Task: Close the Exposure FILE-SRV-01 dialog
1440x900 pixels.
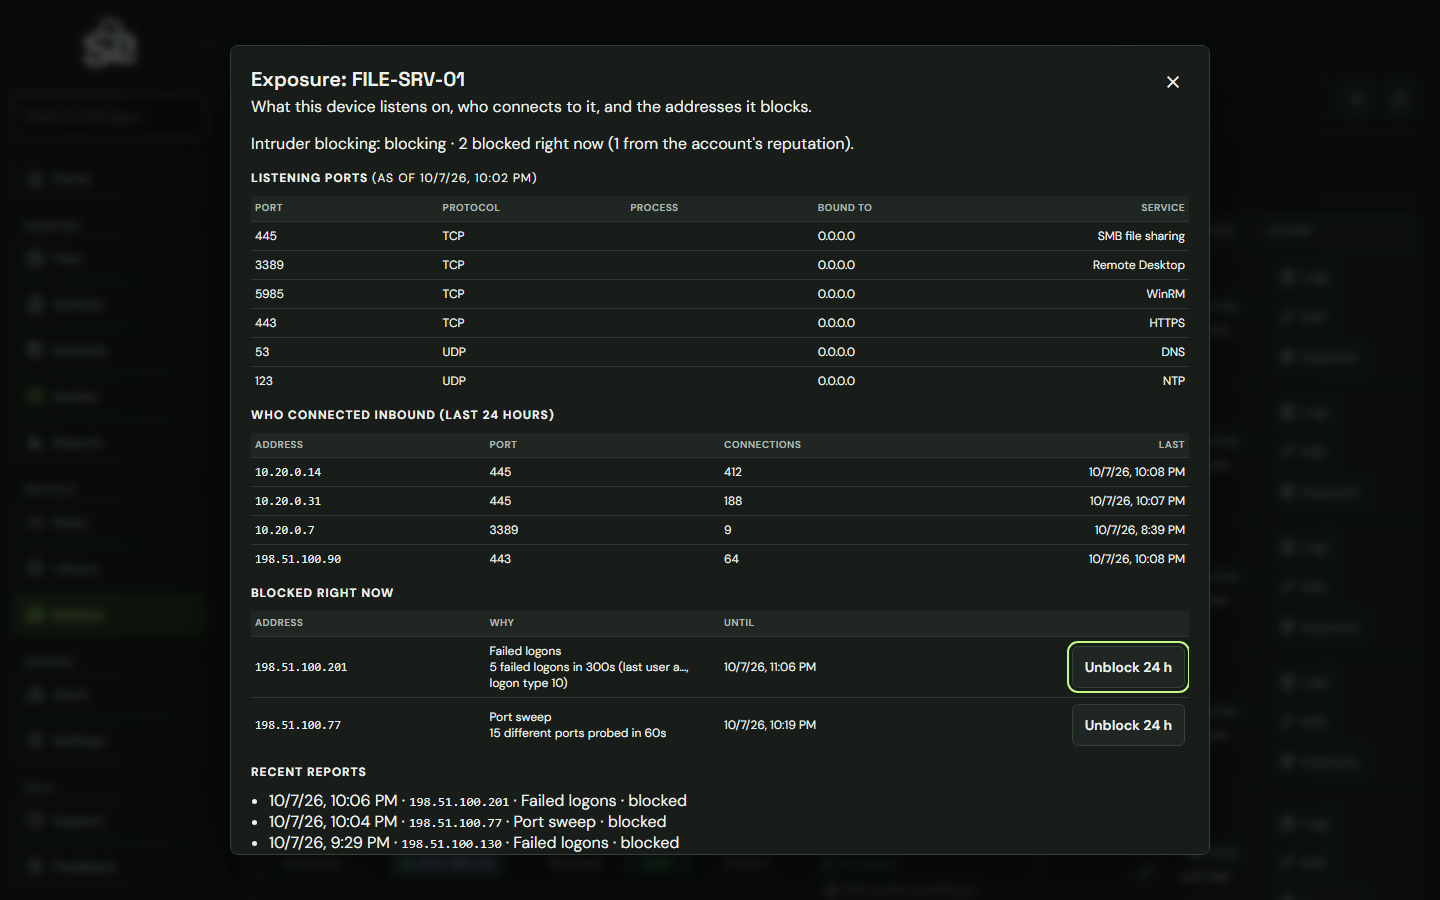Action: click(x=1173, y=82)
